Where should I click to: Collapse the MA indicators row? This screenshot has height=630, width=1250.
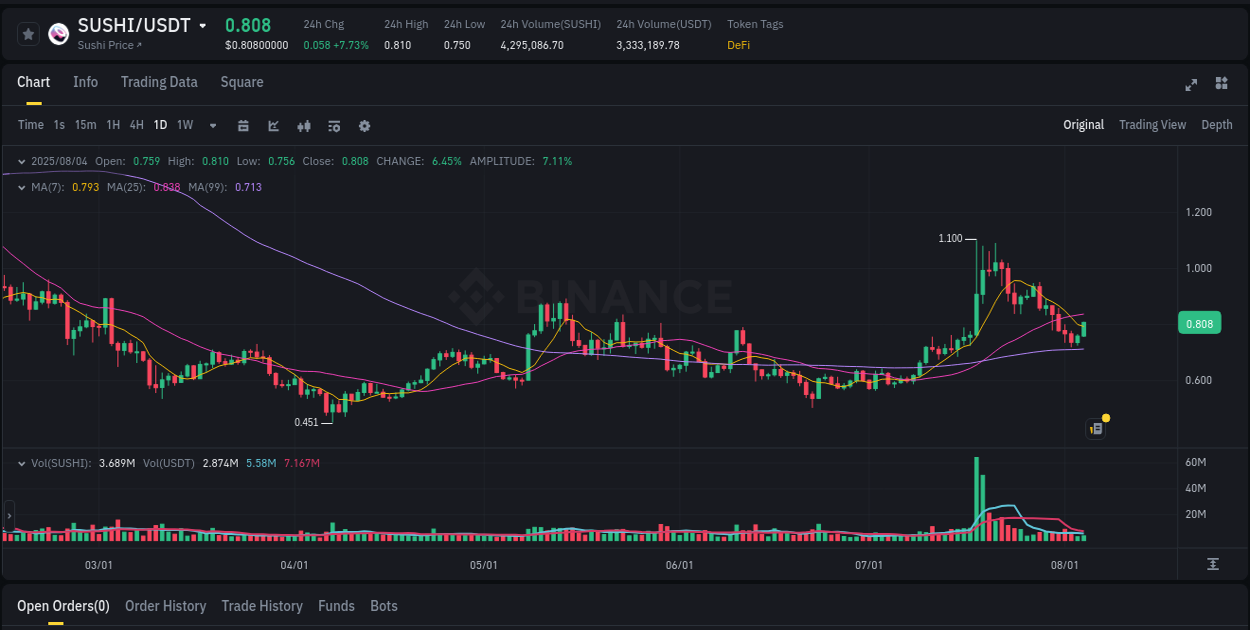pyautogui.click(x=22, y=187)
